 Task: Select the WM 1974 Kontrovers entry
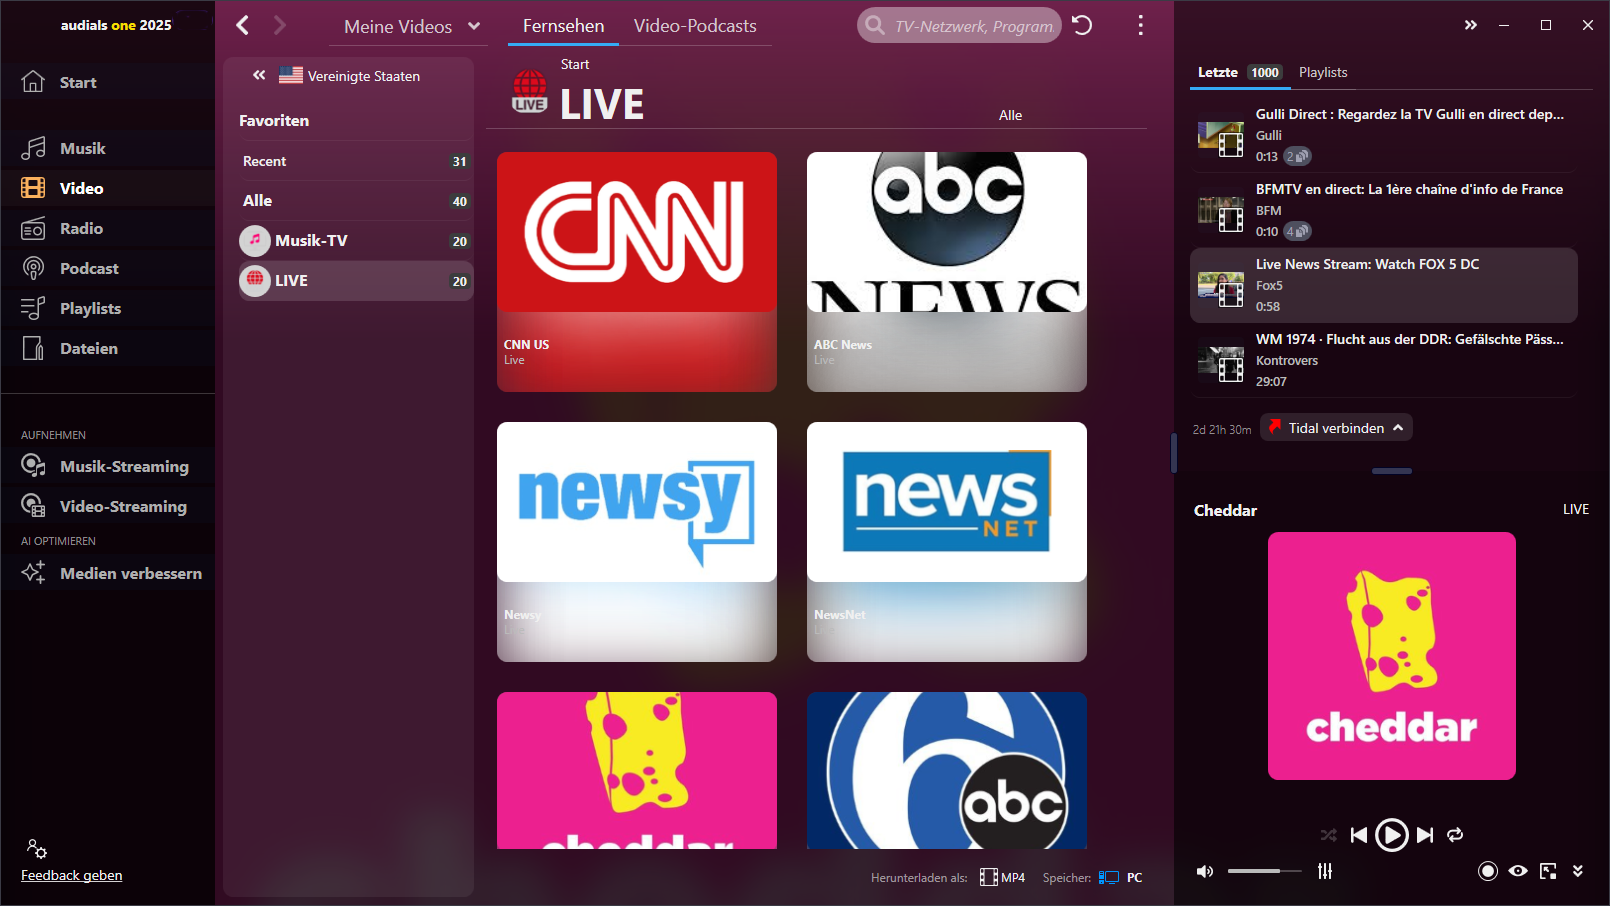pyautogui.click(x=1384, y=360)
